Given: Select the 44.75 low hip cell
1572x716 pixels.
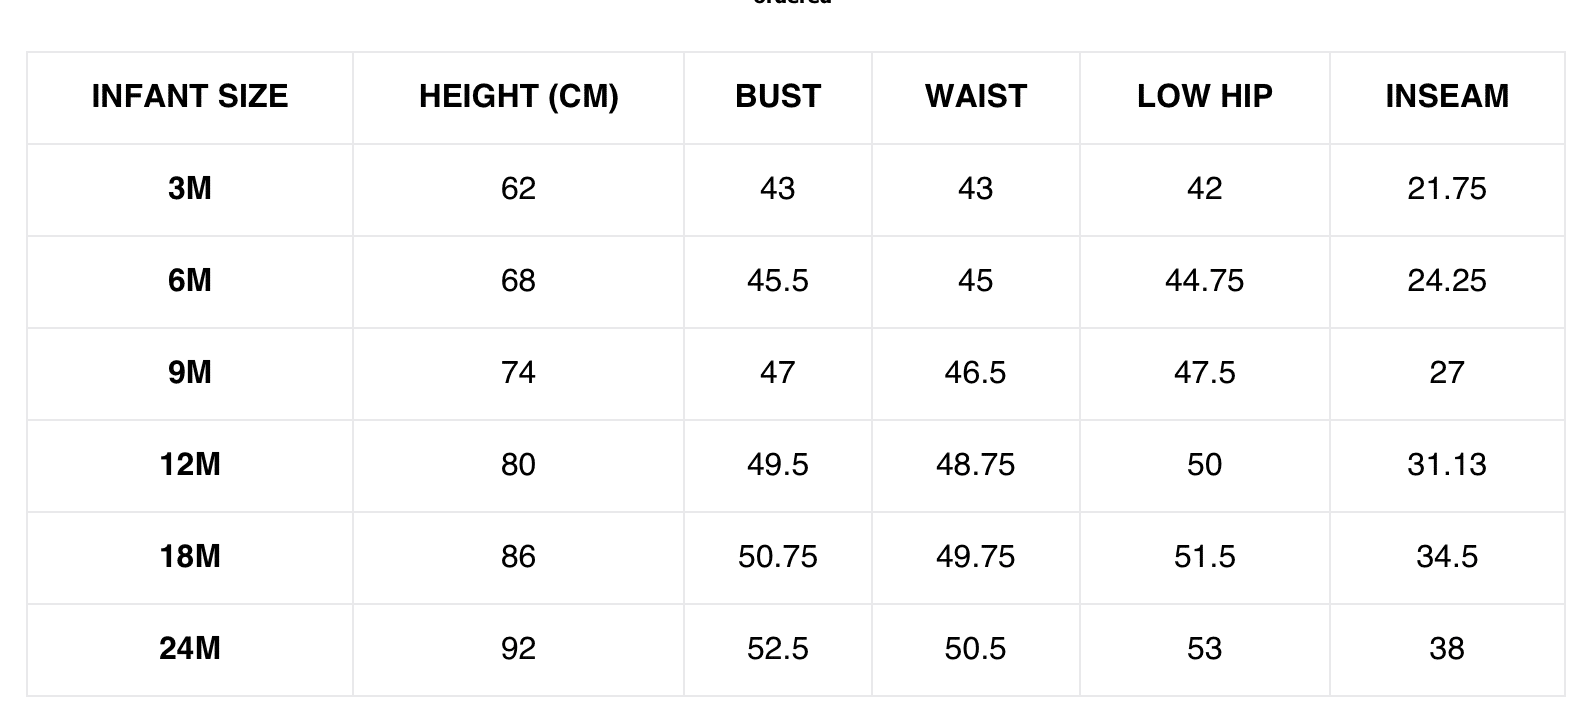Looking at the screenshot, I should point(1204,281).
